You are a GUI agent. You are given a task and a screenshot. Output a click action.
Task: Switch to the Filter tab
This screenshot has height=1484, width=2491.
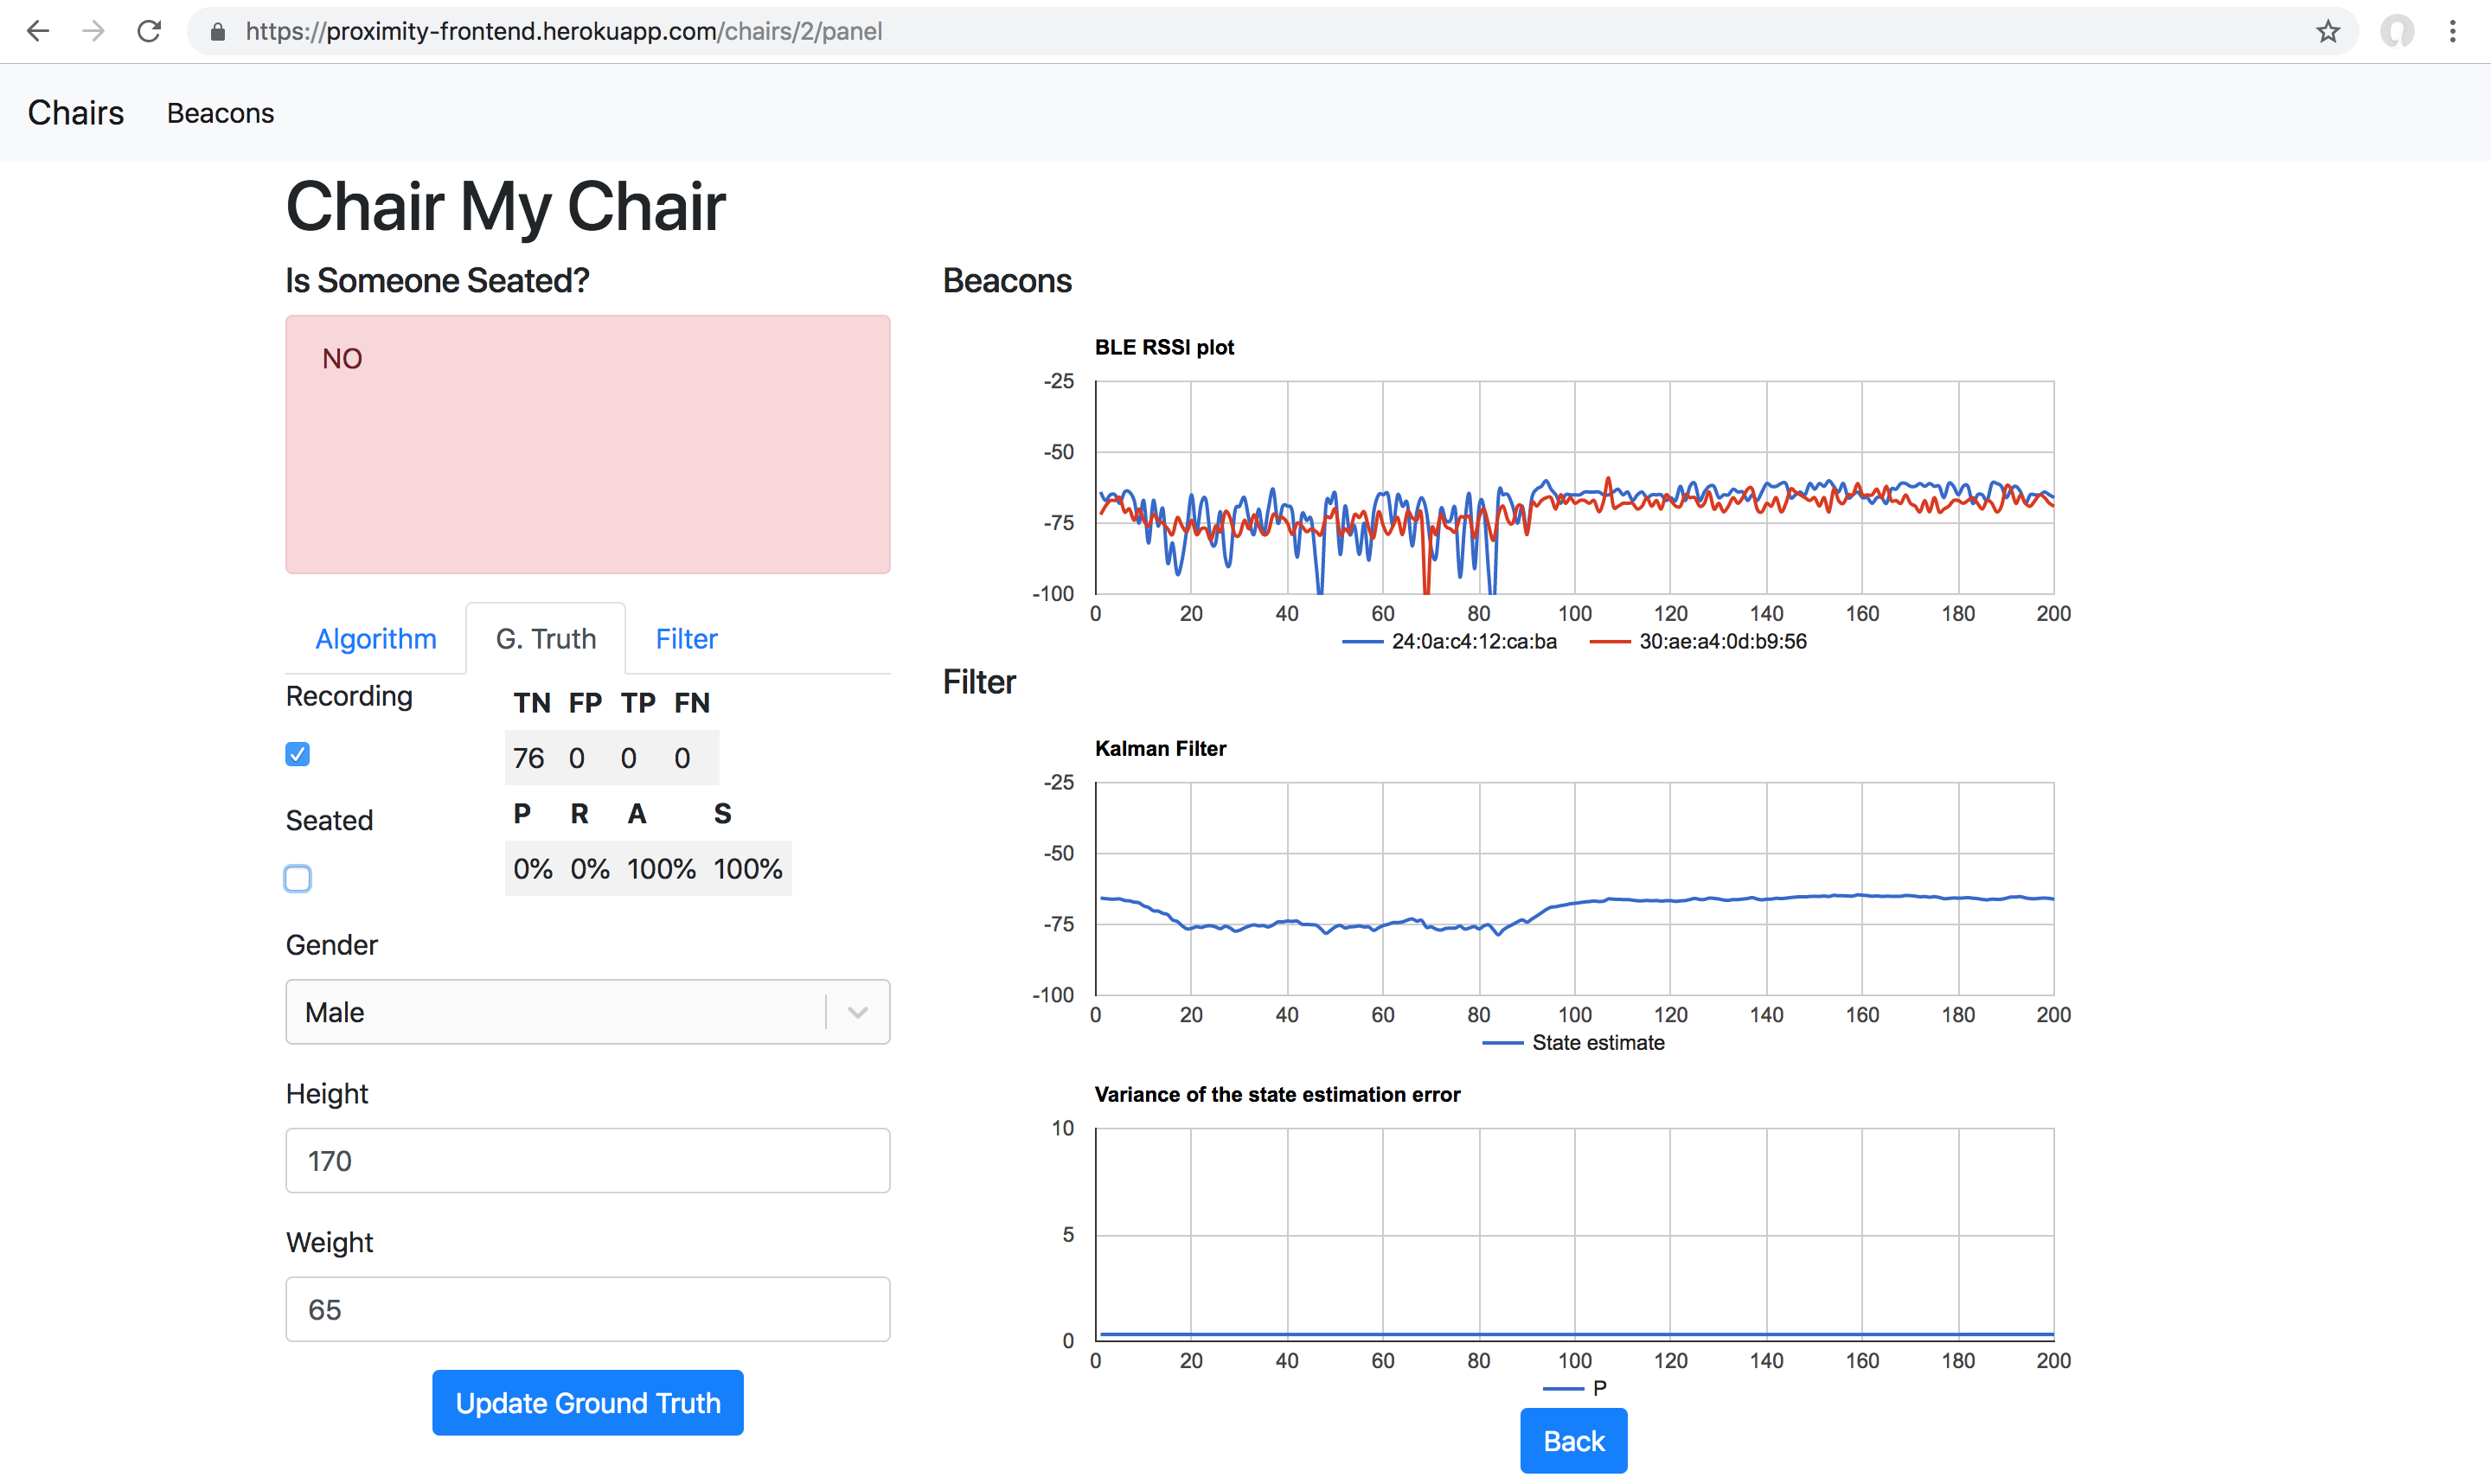[x=686, y=639]
